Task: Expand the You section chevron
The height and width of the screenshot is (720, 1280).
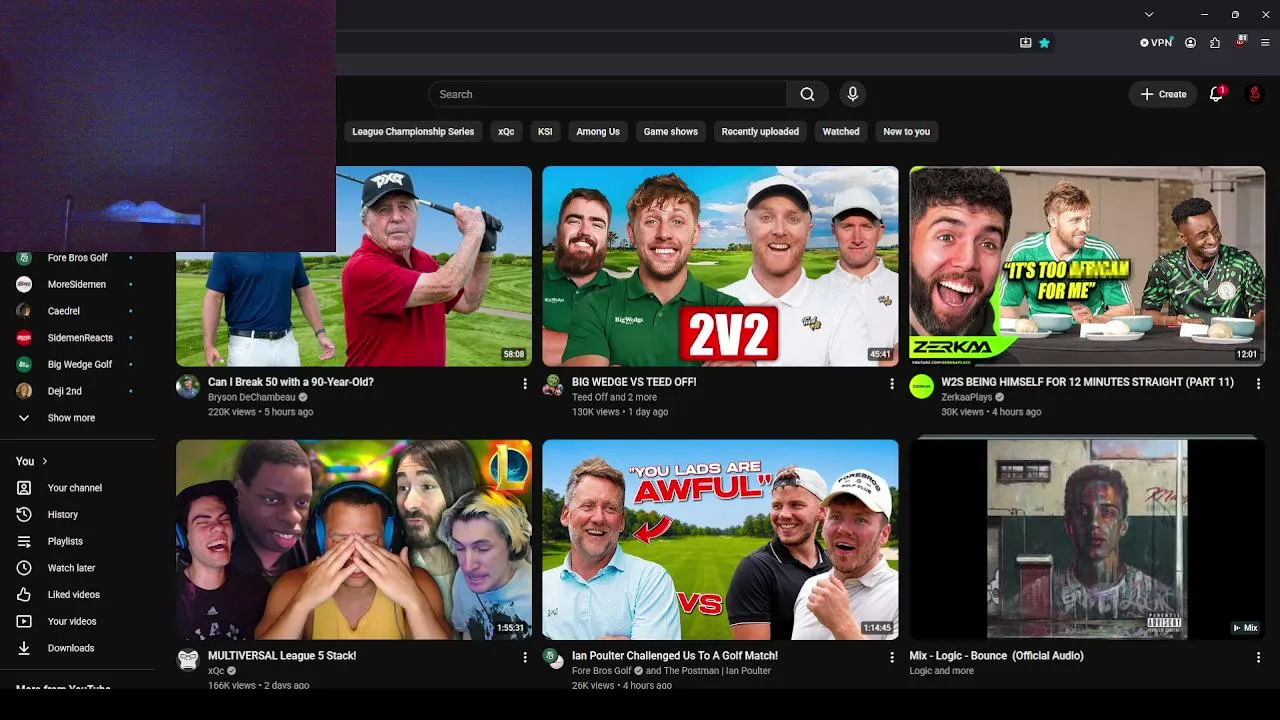Action: [x=44, y=461]
